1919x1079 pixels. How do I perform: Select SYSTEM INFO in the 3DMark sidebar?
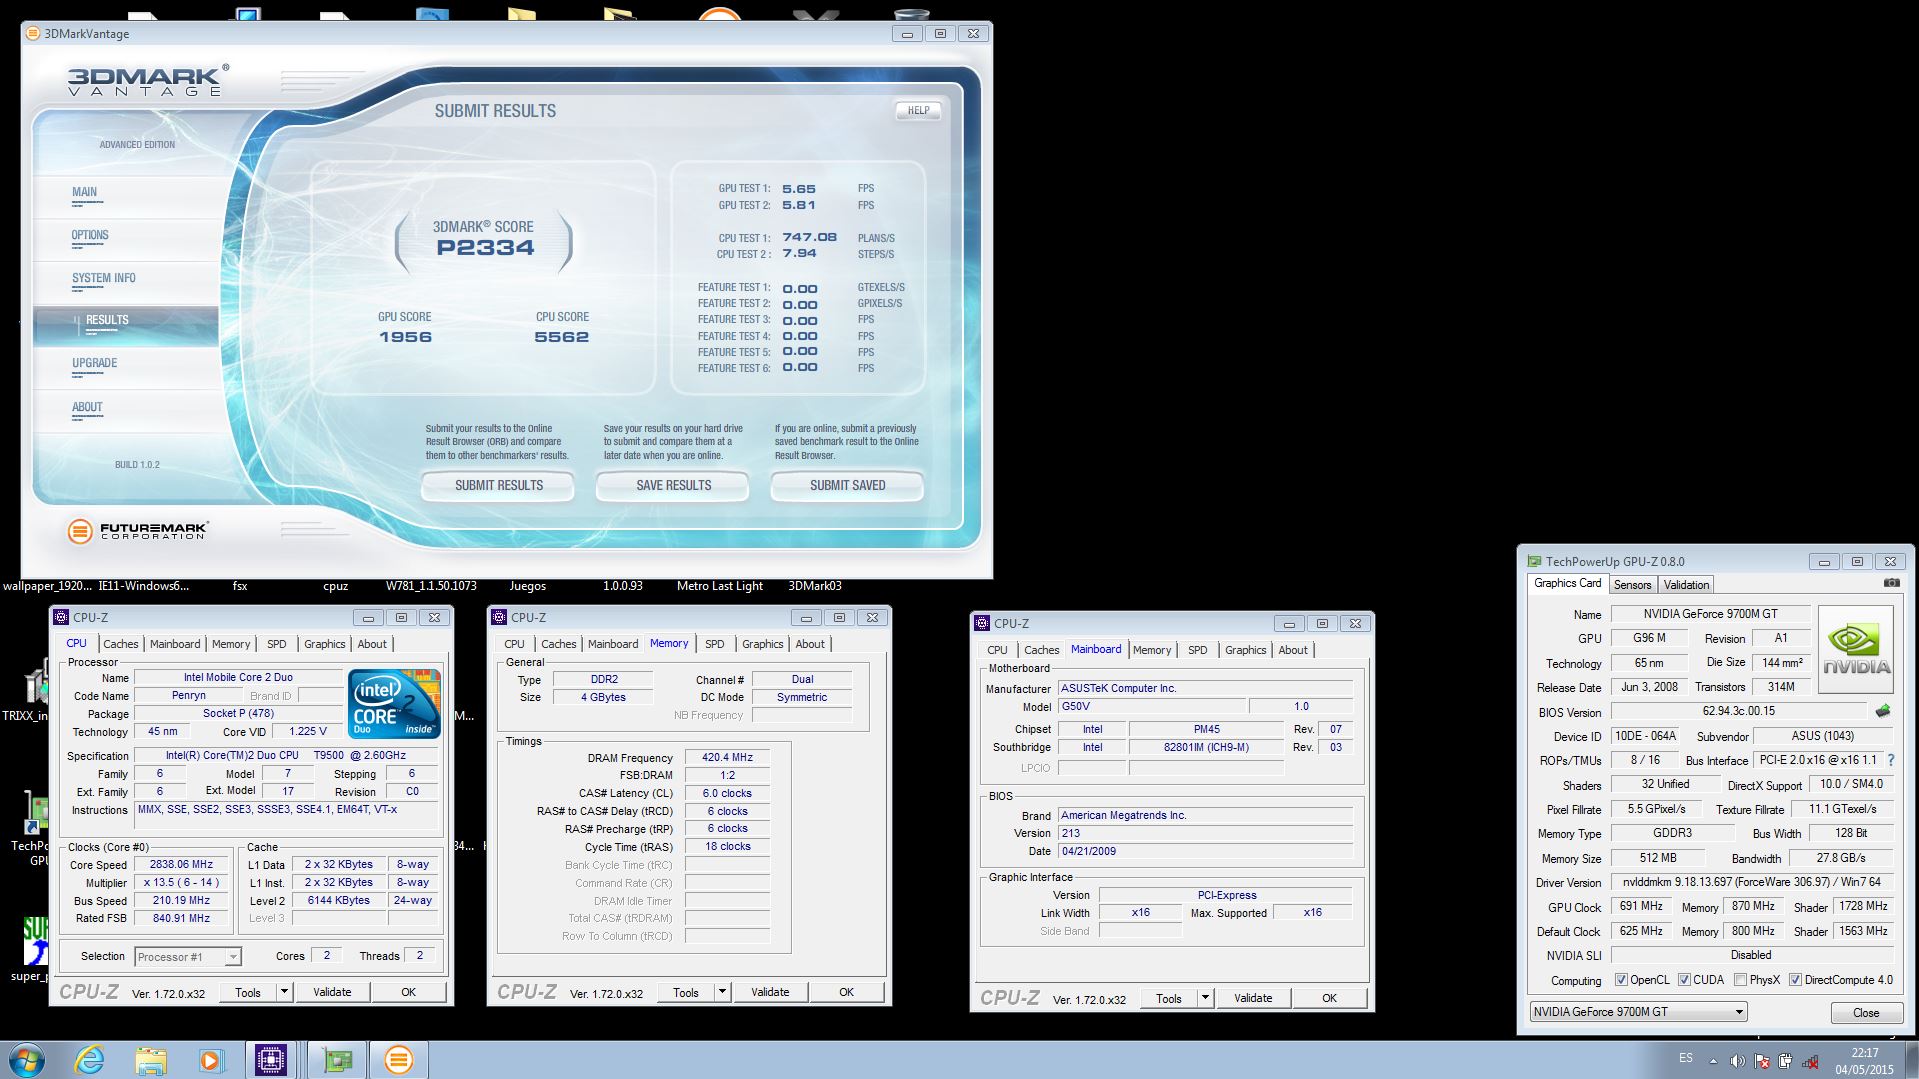coord(103,279)
